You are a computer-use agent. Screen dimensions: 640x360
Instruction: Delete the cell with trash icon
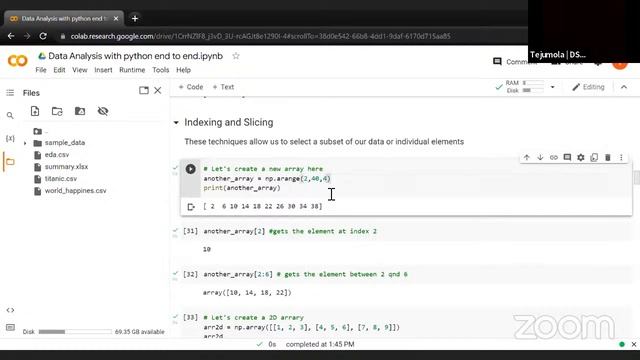tap(607, 157)
